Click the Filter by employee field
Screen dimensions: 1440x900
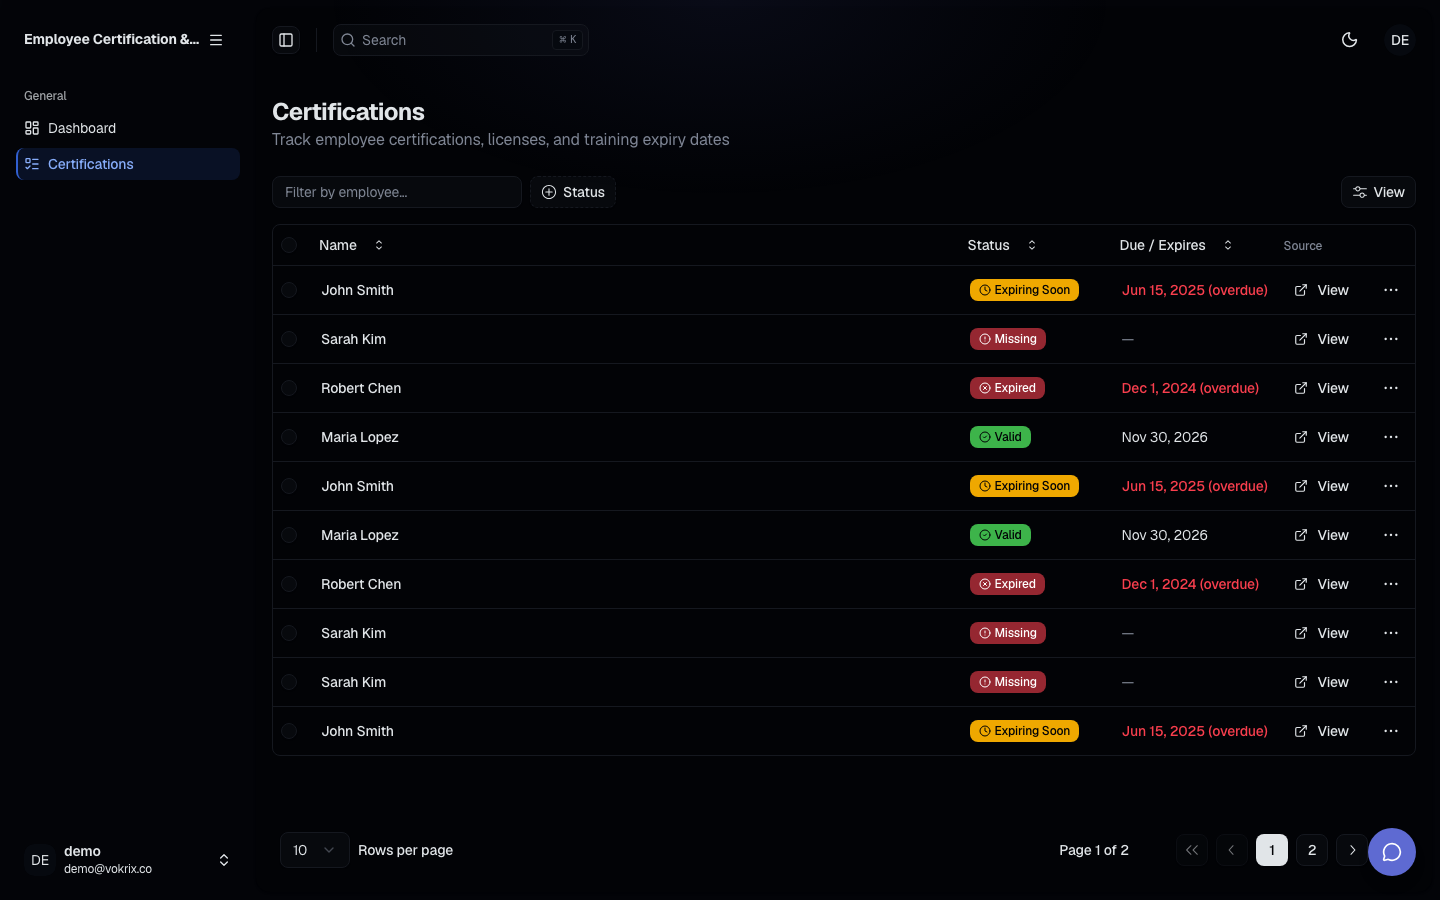click(x=397, y=192)
